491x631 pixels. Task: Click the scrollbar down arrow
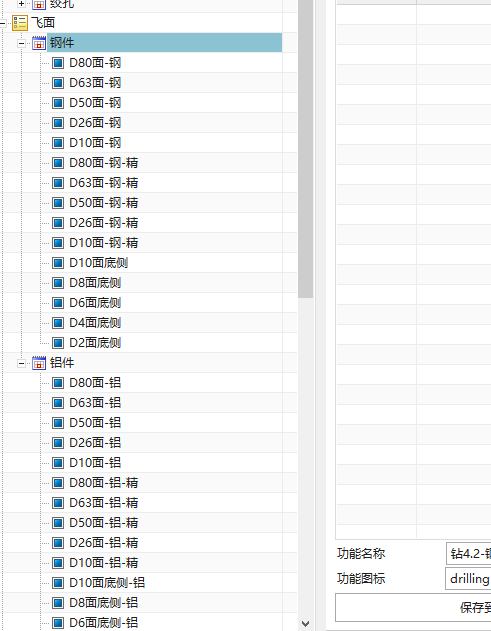[305, 624]
